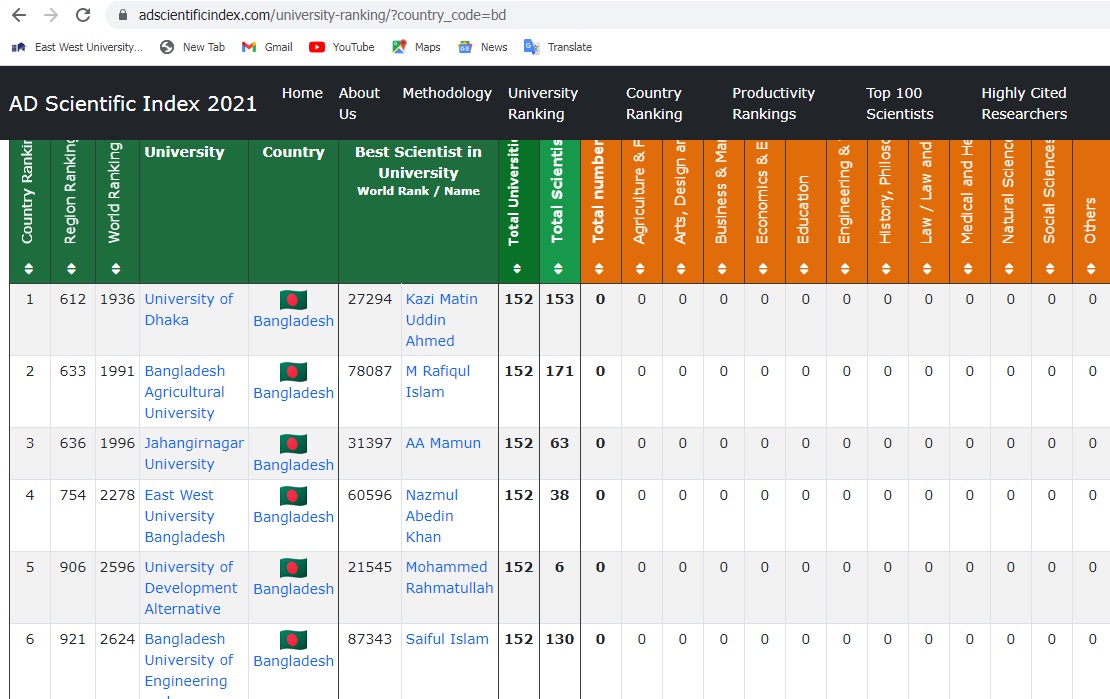Viewport: 1110px width, 699px height.
Task: Open Country Ranking menu
Action: [x=654, y=103]
